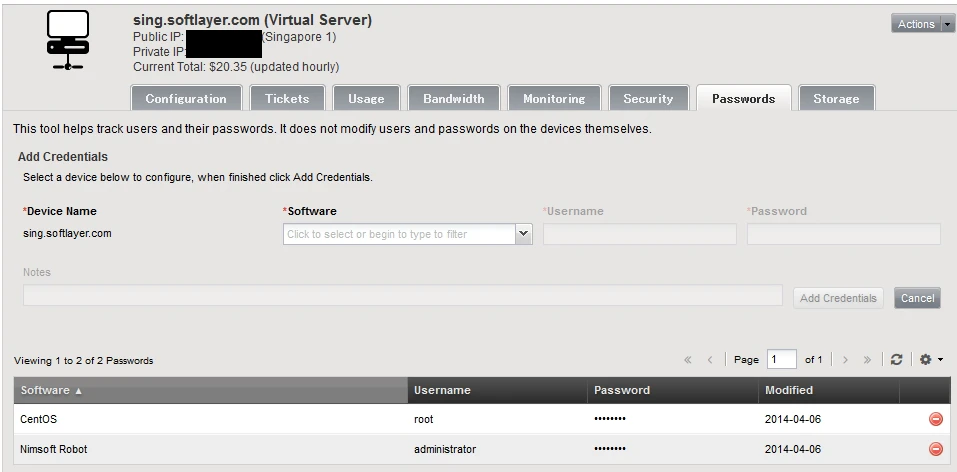
Task: Switch to the Bandwidth tab
Action: 453,98
